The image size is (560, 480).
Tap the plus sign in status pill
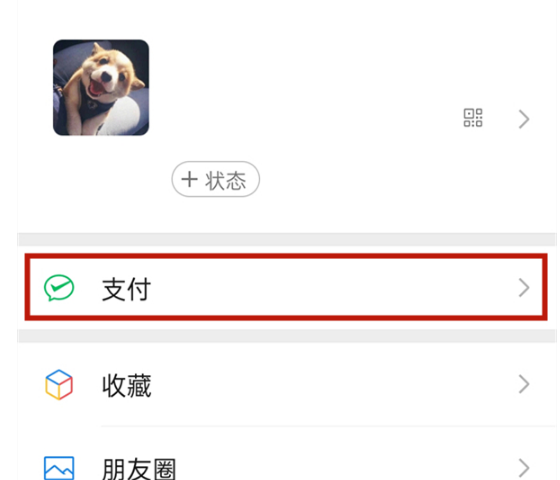tap(189, 179)
